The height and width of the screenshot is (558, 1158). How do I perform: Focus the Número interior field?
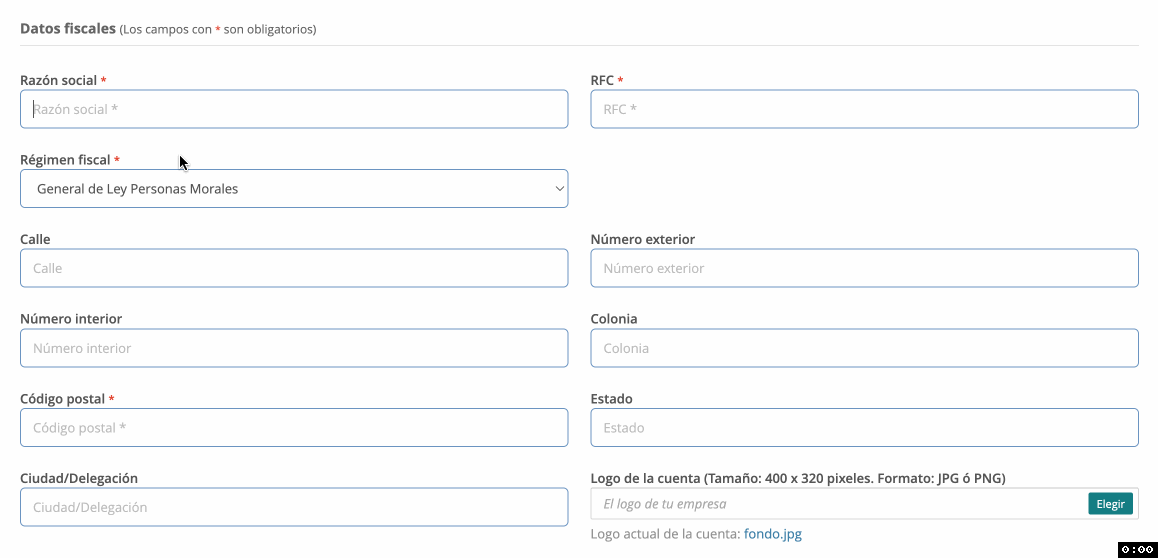pyautogui.click(x=294, y=348)
